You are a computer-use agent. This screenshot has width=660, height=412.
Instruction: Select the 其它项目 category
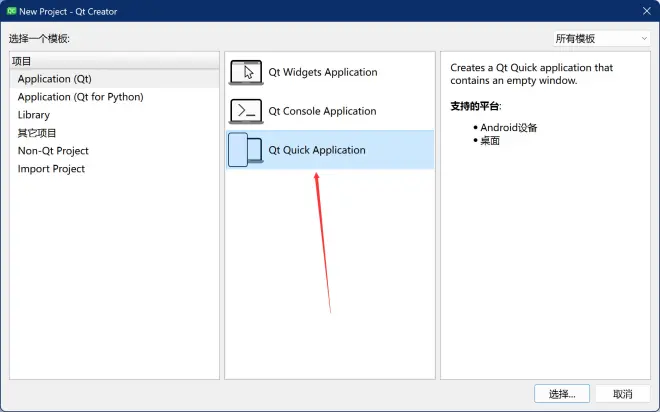pyautogui.click(x=114, y=133)
